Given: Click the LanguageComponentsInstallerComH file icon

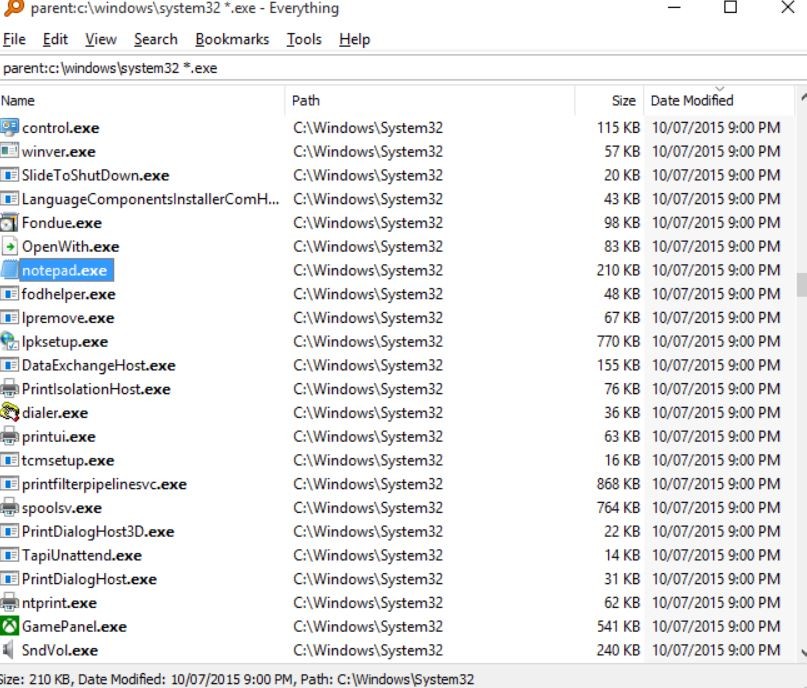Looking at the screenshot, I should pyautogui.click(x=9, y=199).
